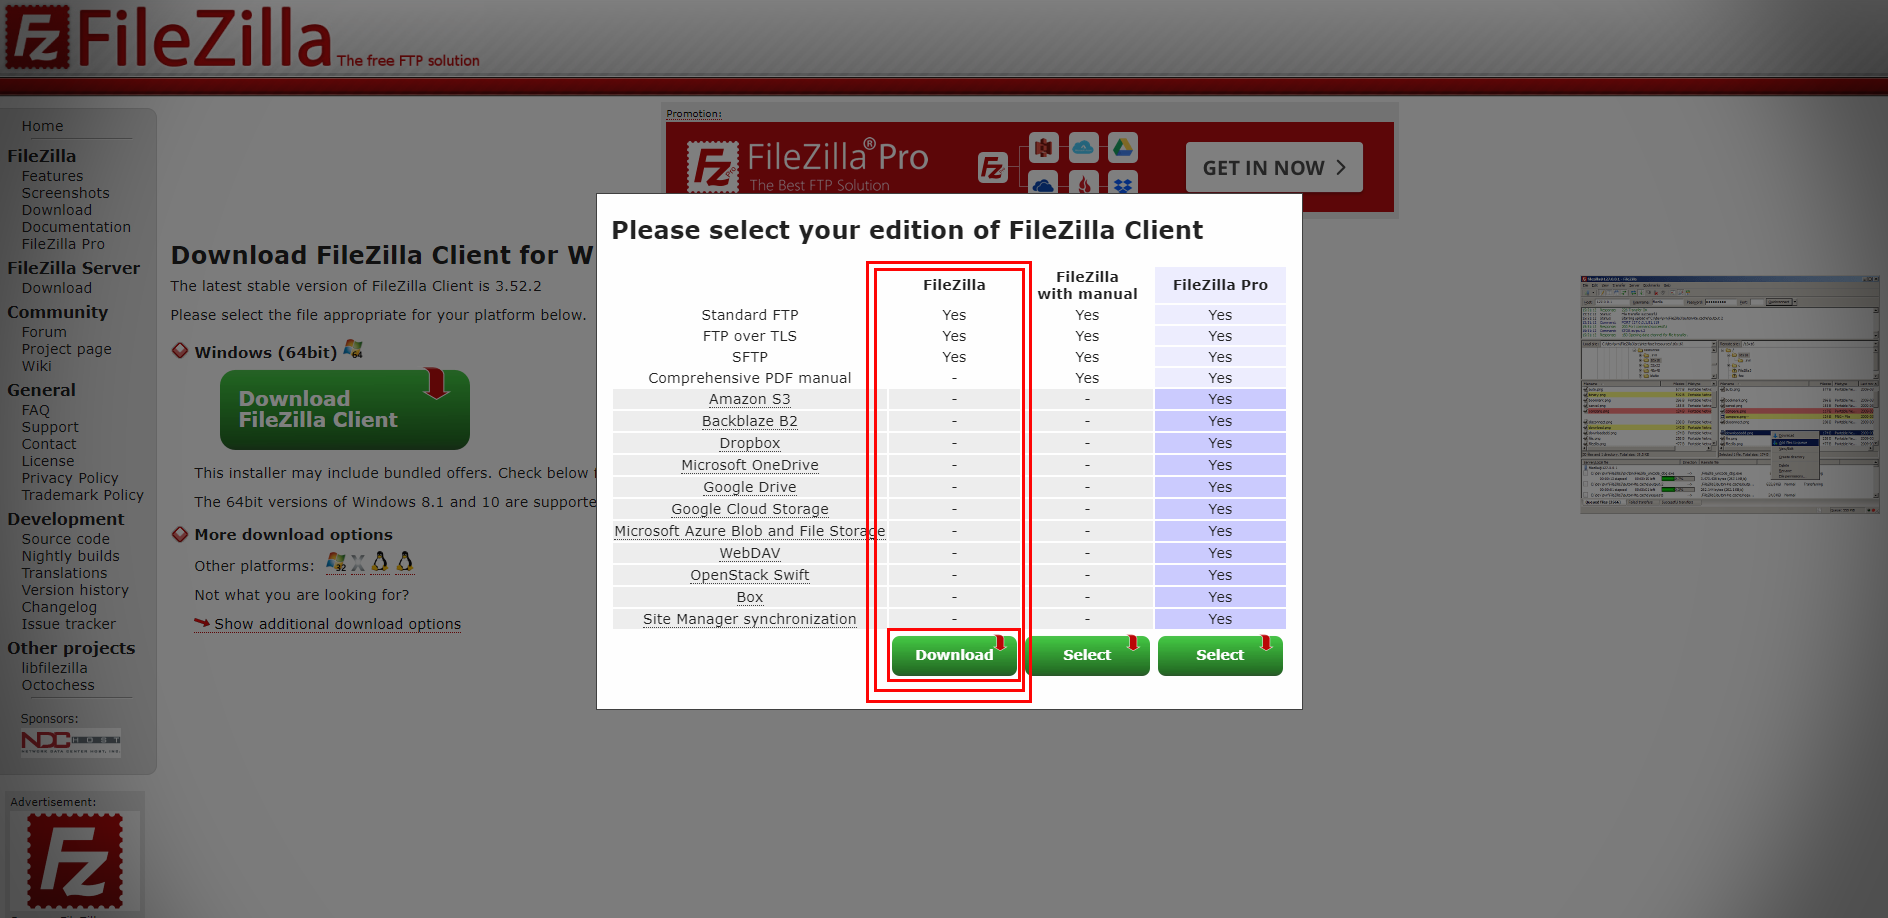Click the Standard FTP row label
This screenshot has height=918, width=1888.
pyautogui.click(x=749, y=315)
